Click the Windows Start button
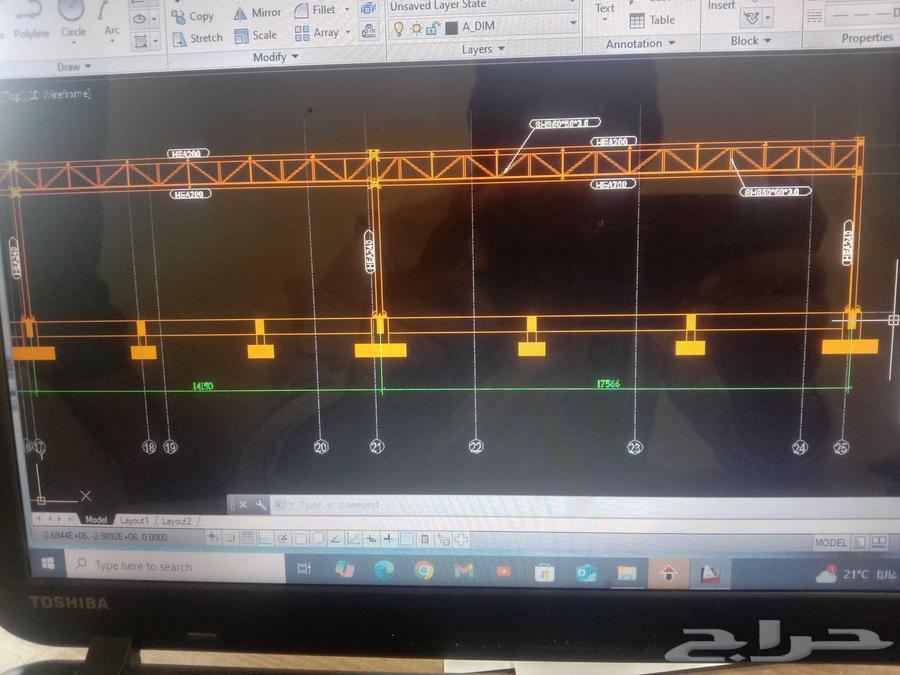Screen dimensions: 900x675 (47, 566)
